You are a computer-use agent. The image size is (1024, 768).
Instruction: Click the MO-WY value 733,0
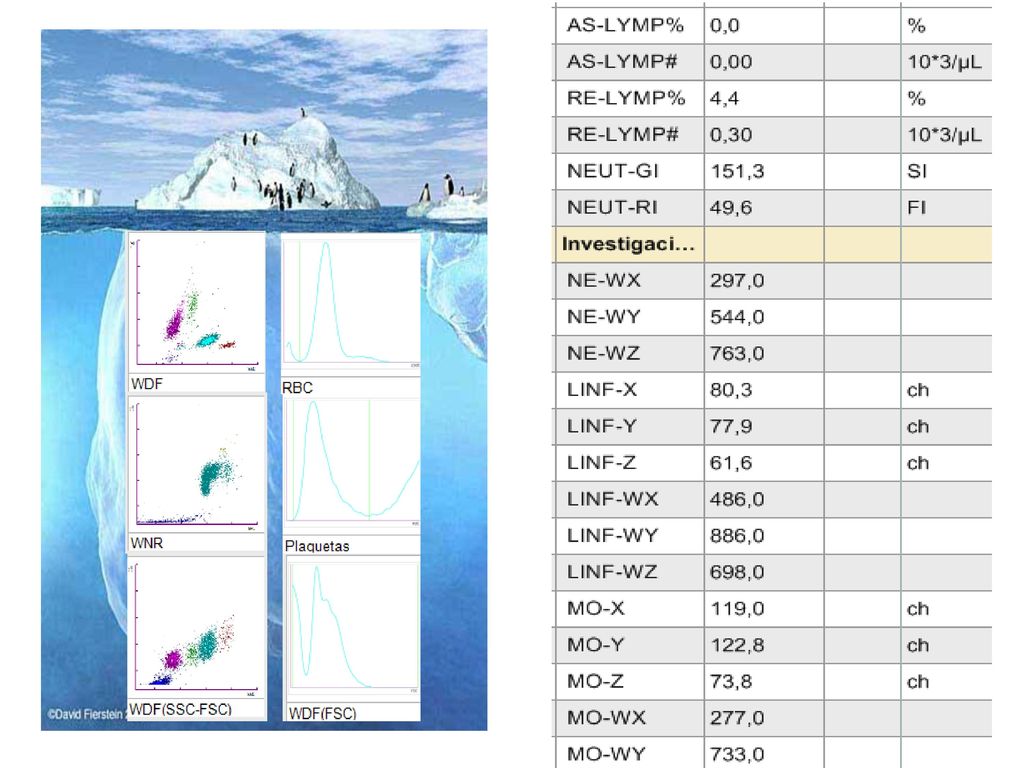(737, 754)
